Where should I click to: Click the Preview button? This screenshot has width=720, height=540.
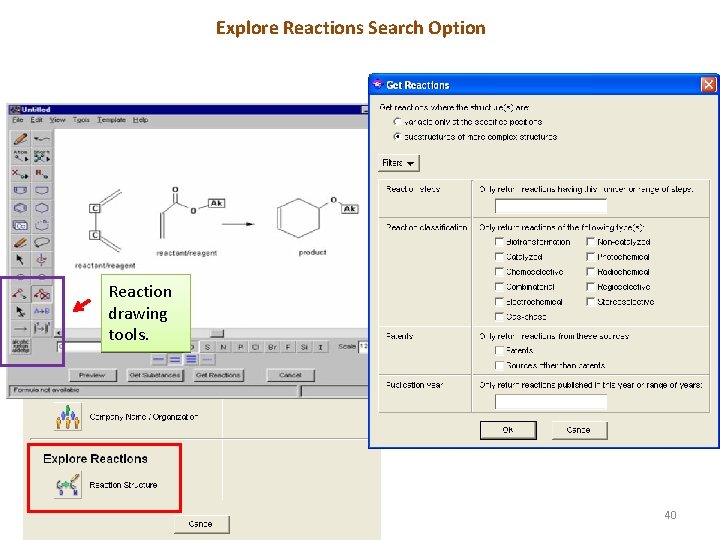[92, 375]
